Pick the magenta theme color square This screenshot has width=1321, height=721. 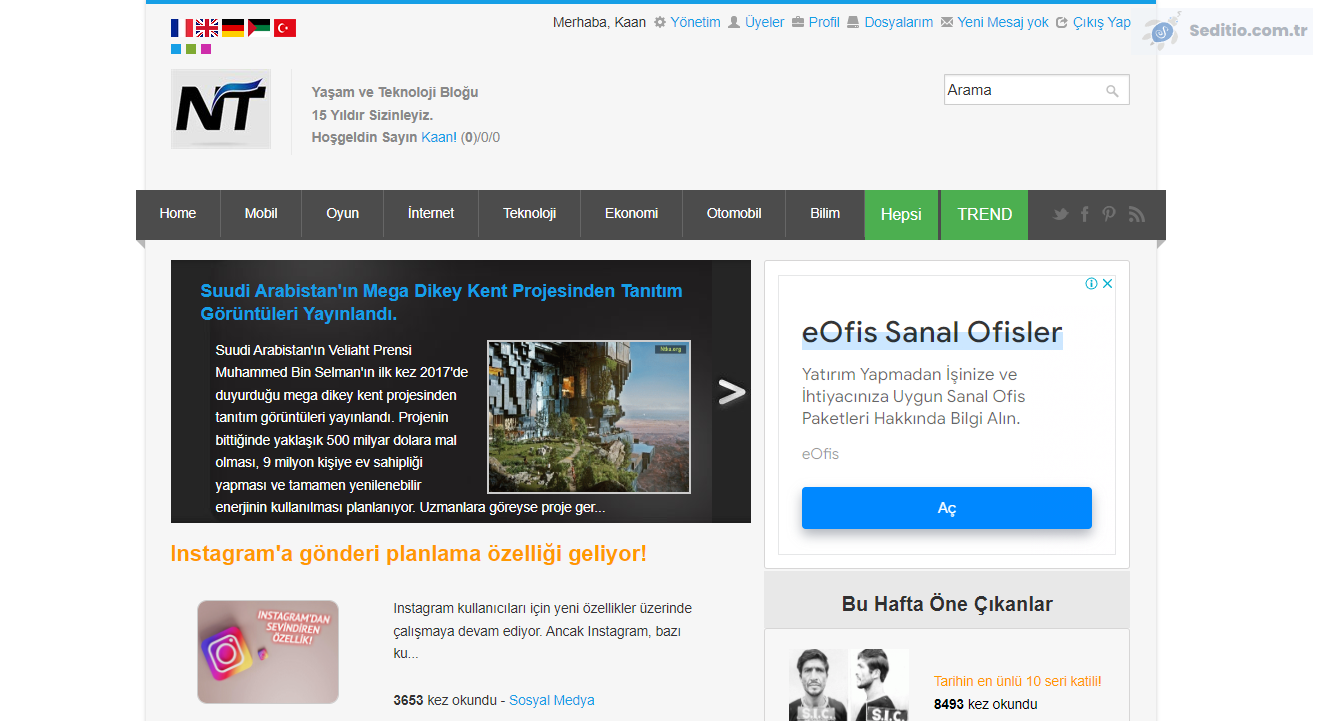tap(206, 49)
